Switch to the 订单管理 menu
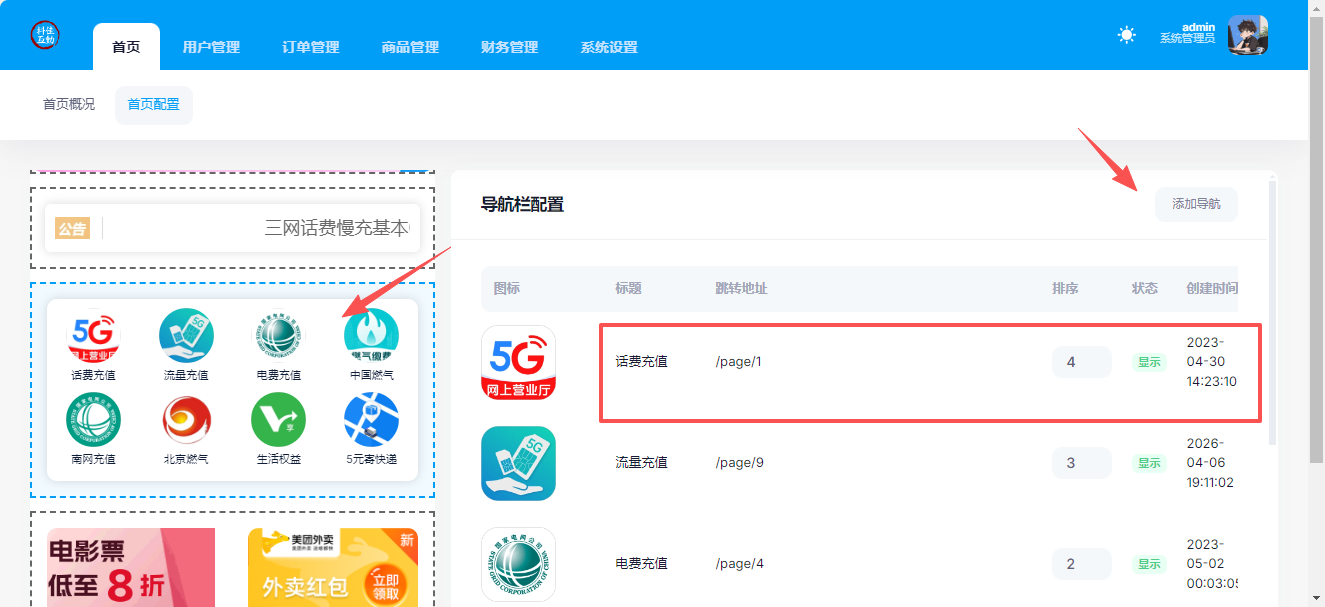This screenshot has width=1325, height=607. [x=310, y=46]
